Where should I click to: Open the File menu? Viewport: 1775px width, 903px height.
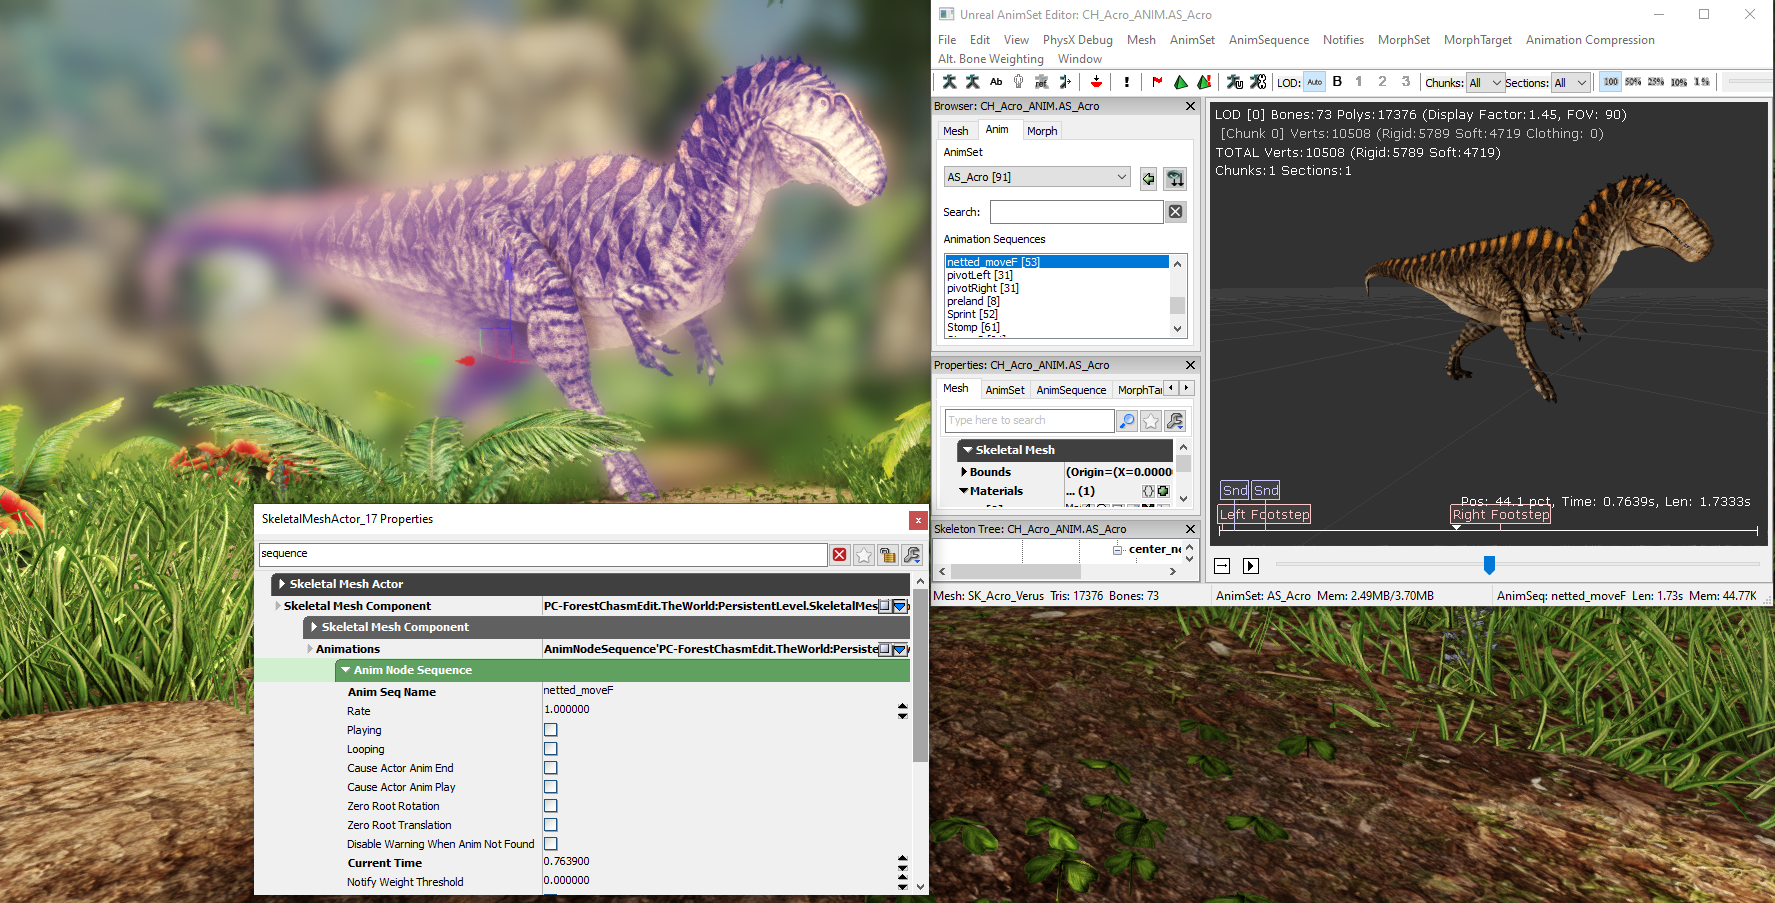(947, 40)
